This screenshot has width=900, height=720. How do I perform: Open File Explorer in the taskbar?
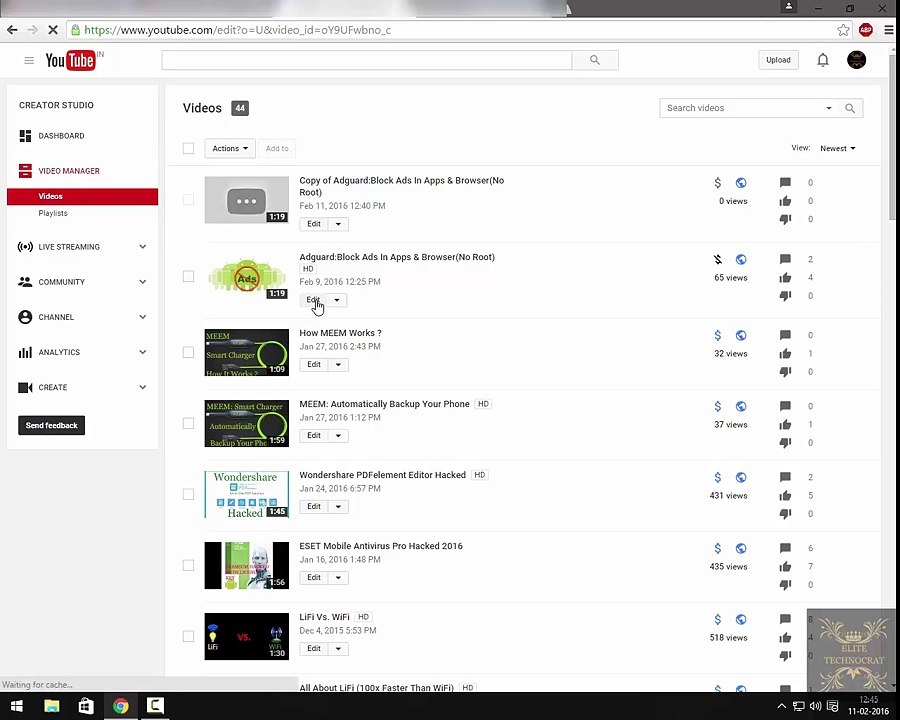coord(52,706)
